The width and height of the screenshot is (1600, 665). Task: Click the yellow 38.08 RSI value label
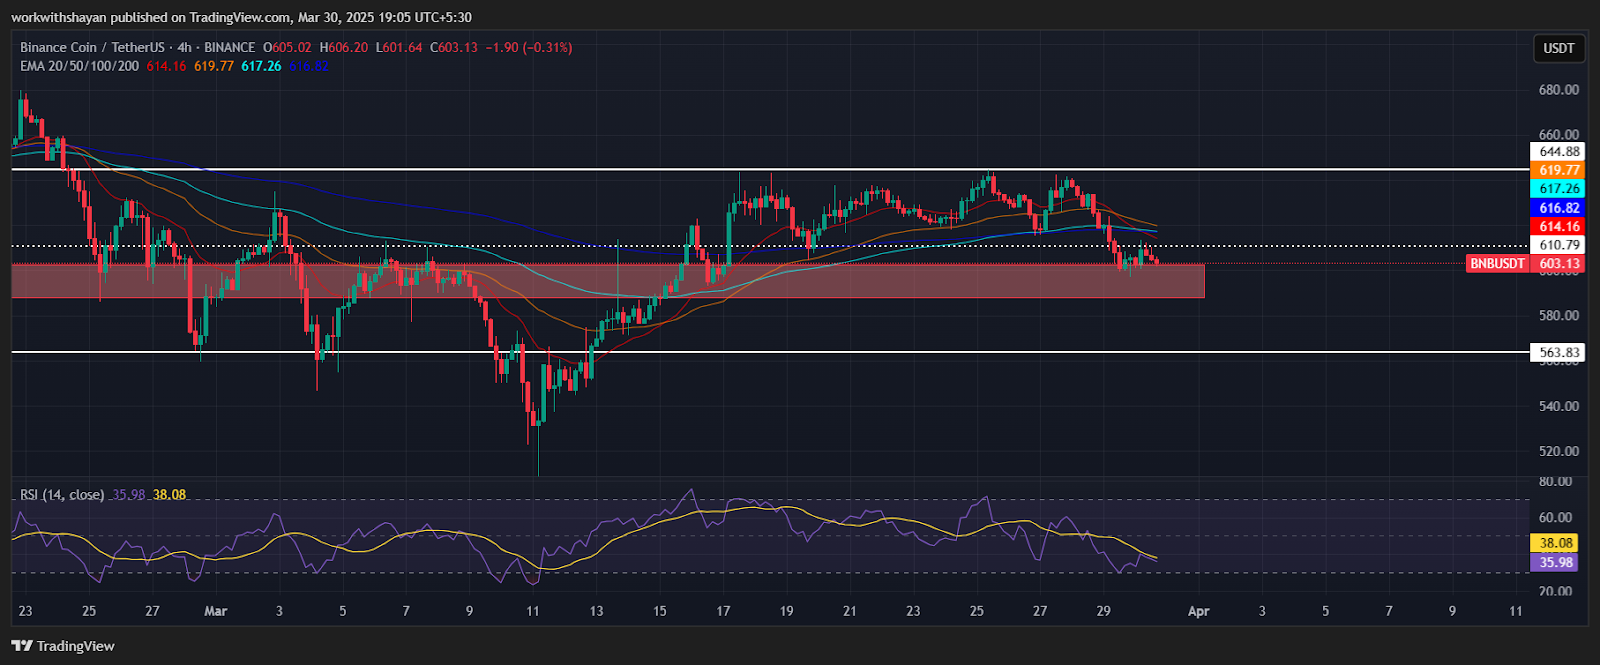1555,543
